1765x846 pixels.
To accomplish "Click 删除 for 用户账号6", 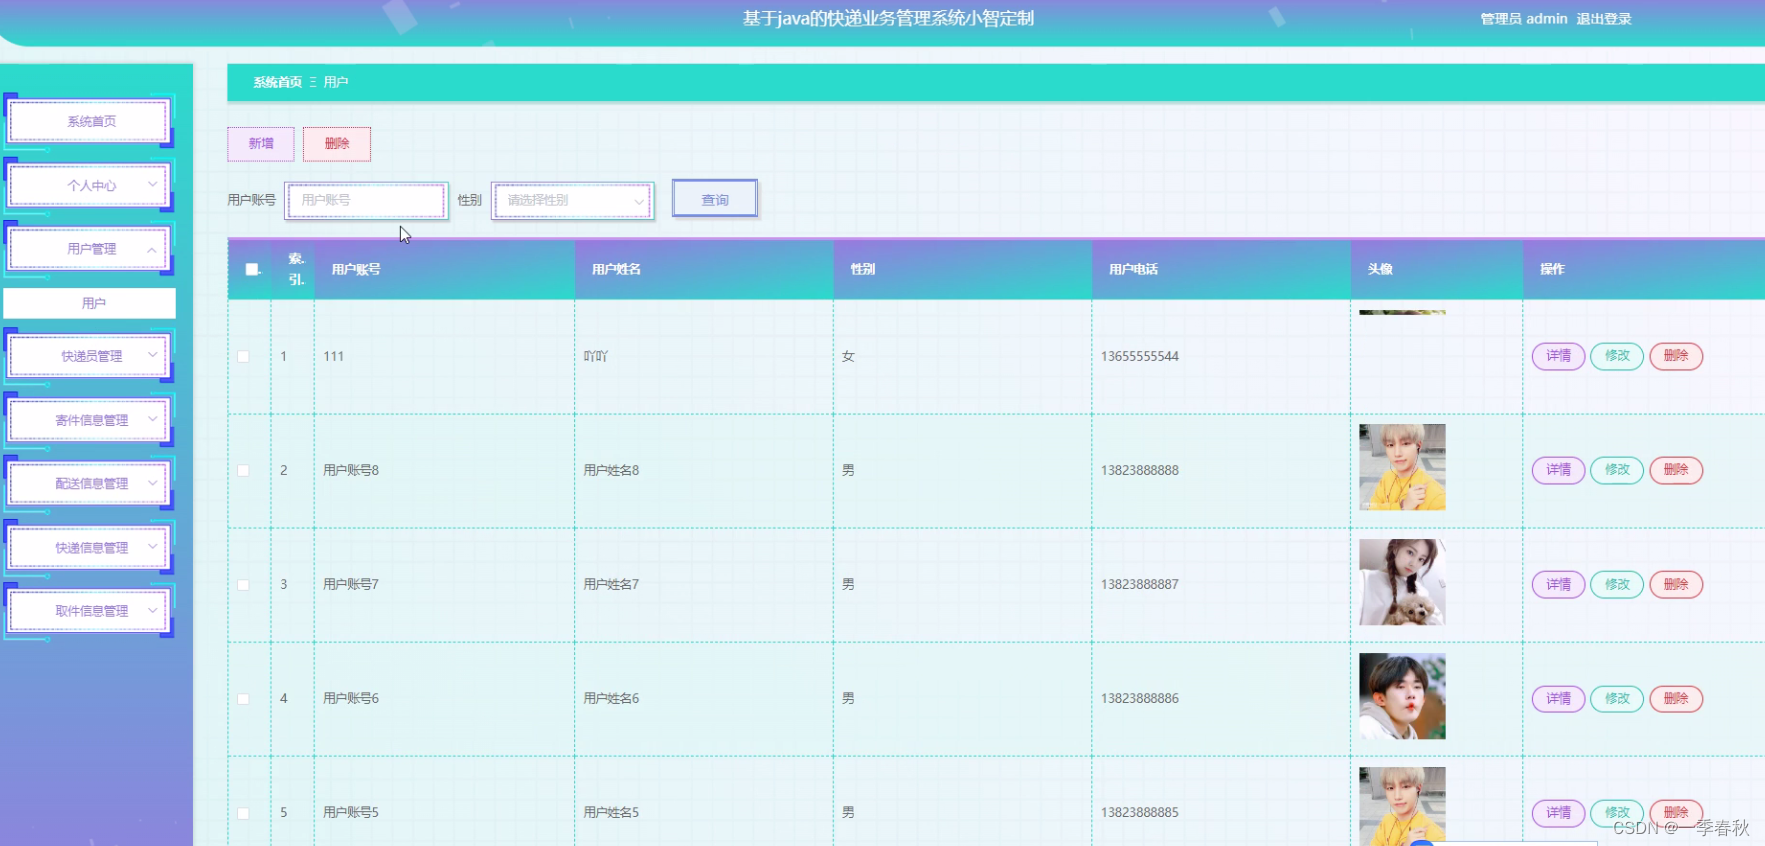I will 1676,698.
